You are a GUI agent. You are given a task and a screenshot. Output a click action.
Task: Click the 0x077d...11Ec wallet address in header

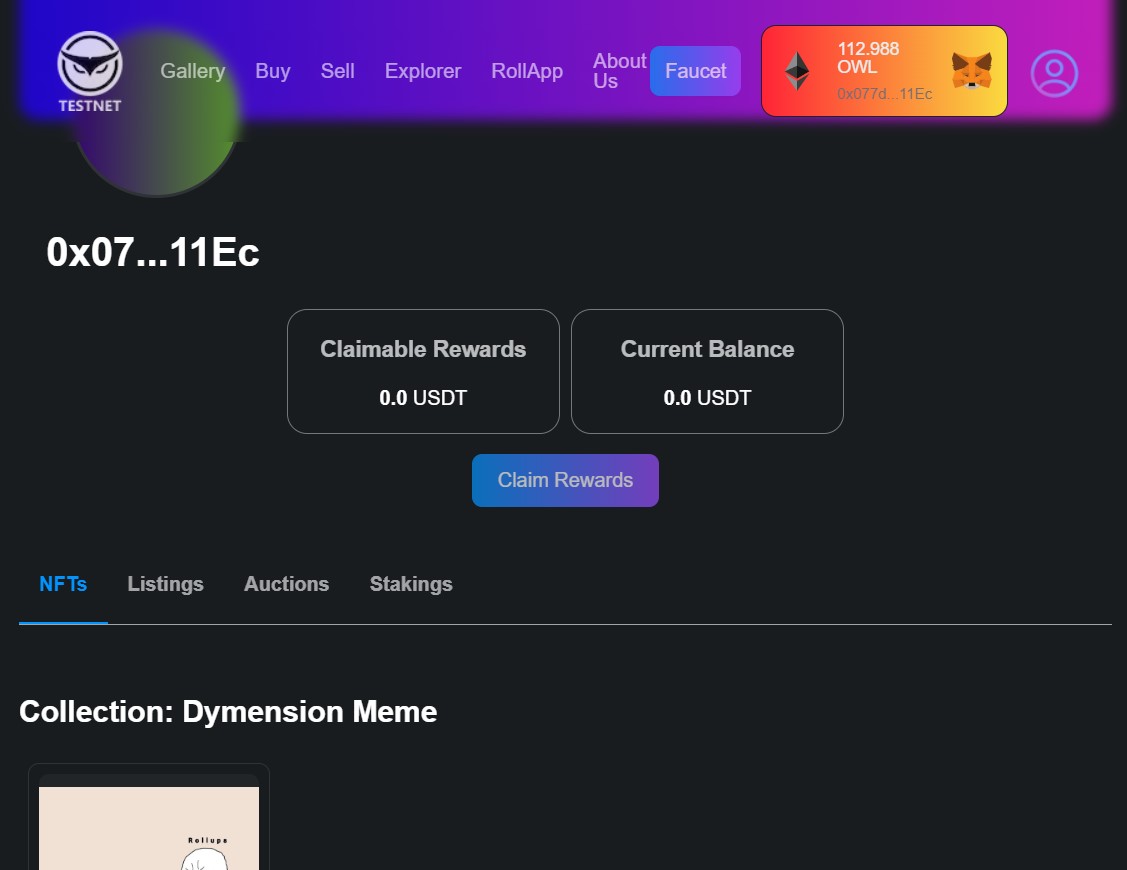click(x=884, y=94)
